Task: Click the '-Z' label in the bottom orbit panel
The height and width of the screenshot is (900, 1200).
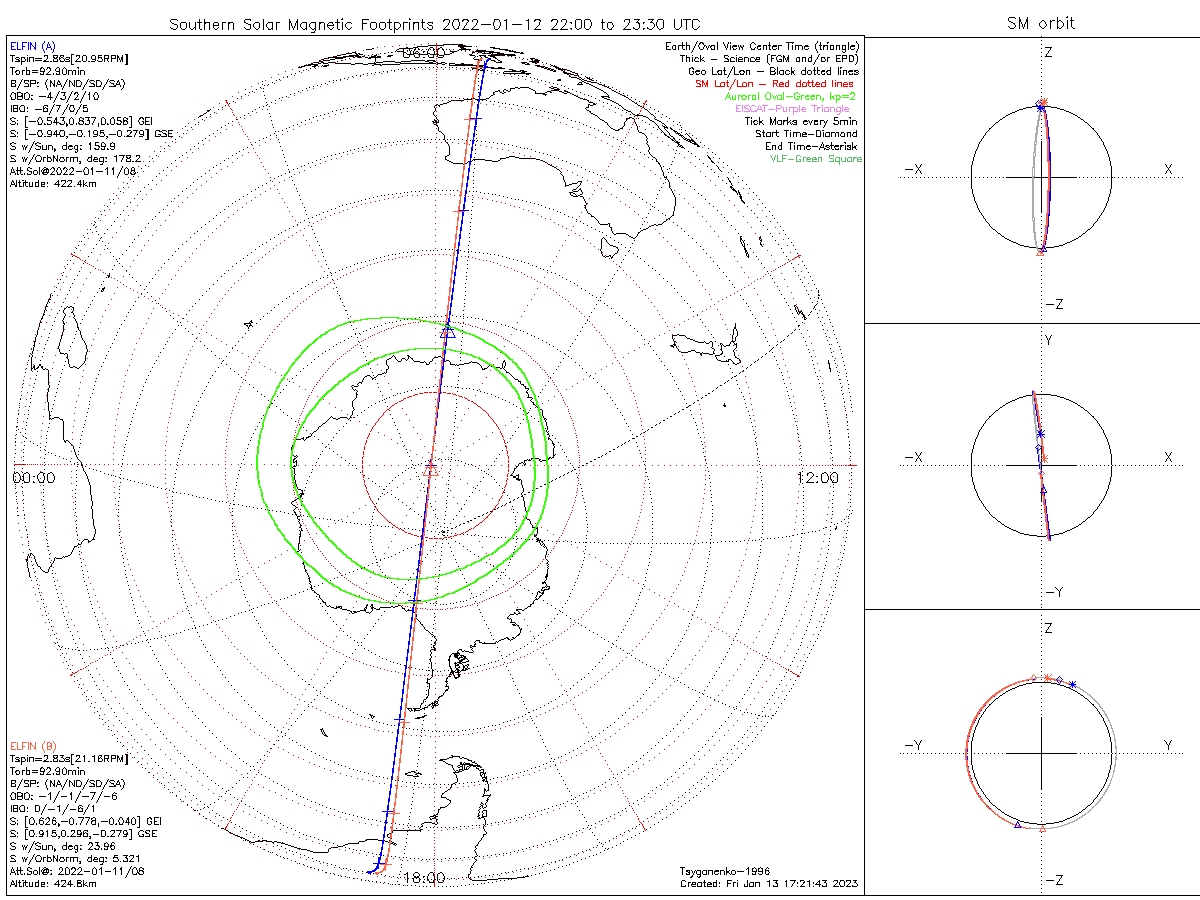Action: [x=1052, y=880]
